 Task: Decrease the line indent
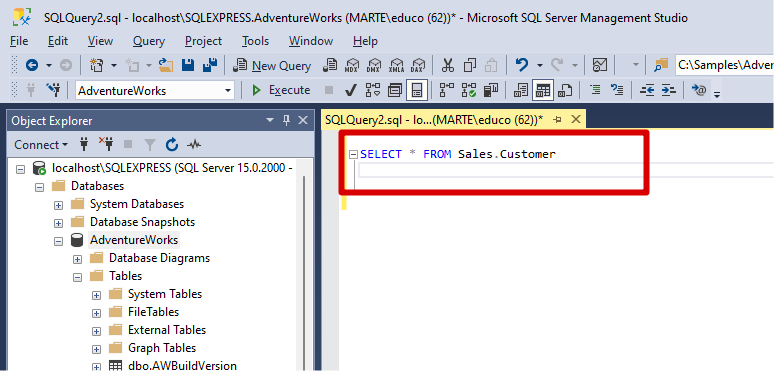point(646,90)
